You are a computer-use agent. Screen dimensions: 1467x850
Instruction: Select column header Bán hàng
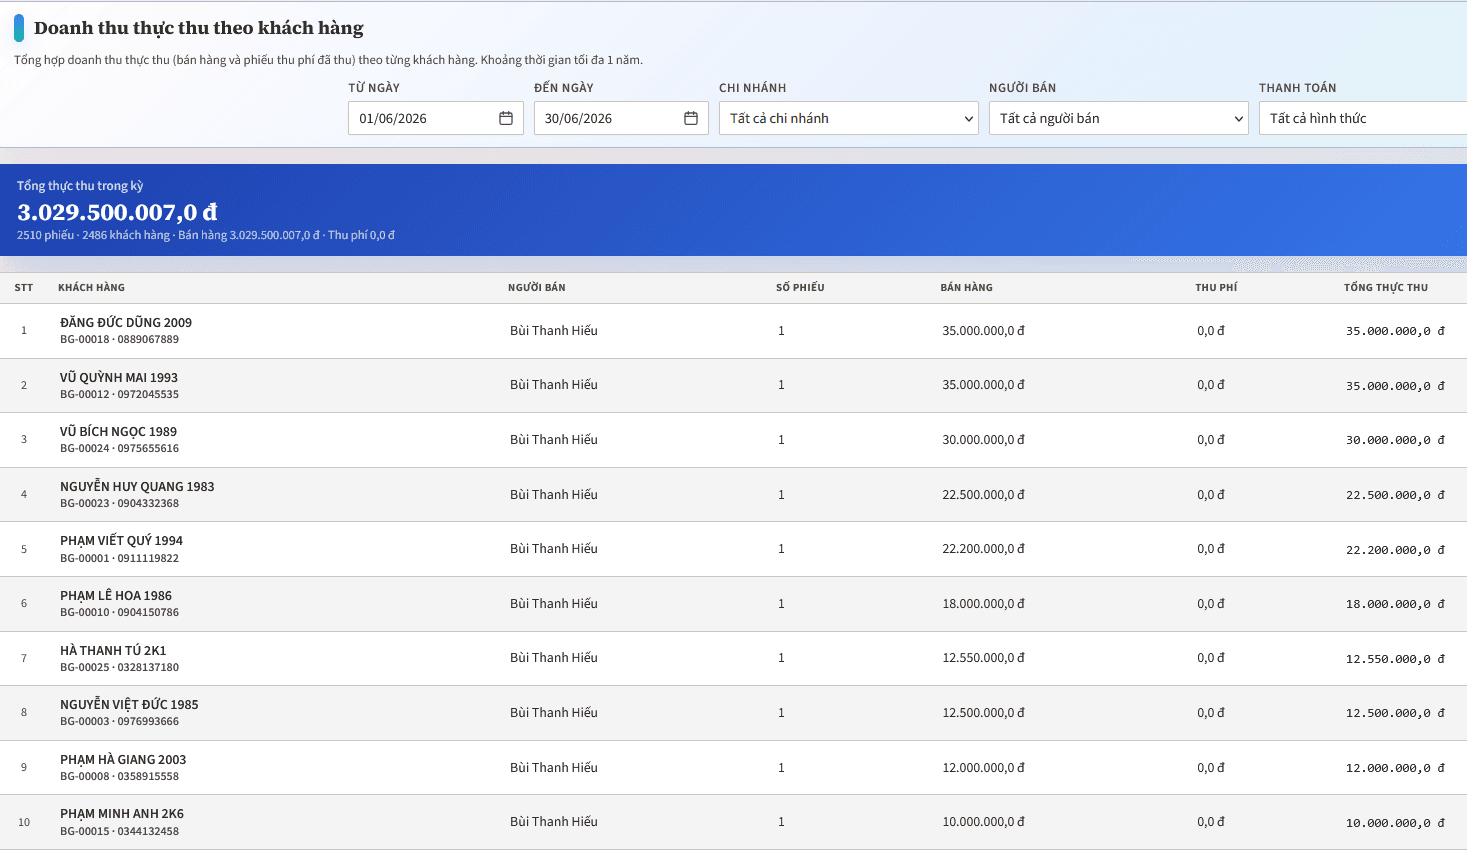966,287
